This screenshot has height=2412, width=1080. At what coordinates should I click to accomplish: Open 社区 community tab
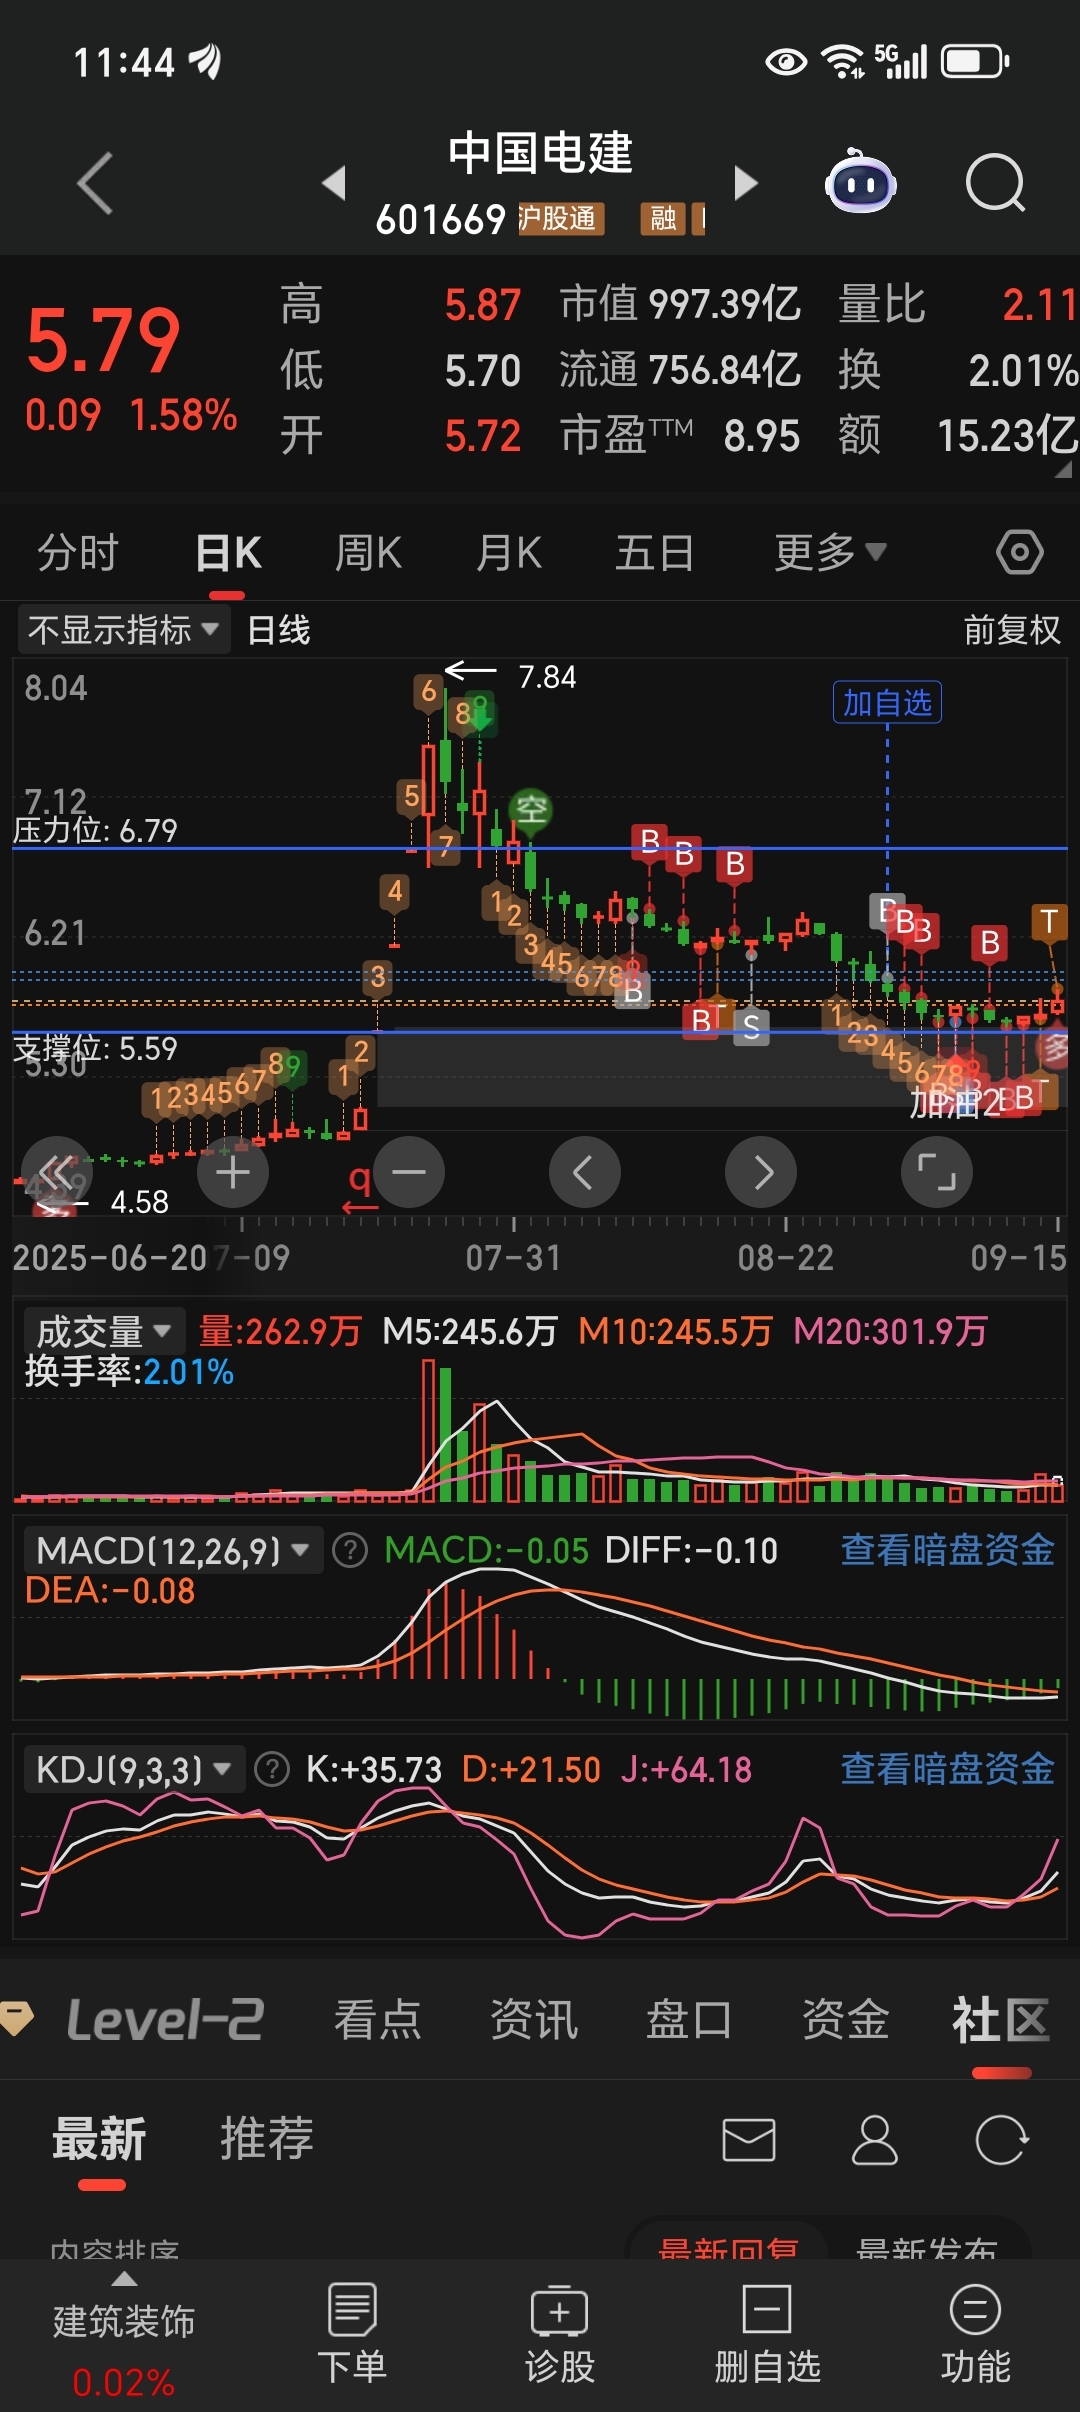[x=1001, y=2021]
